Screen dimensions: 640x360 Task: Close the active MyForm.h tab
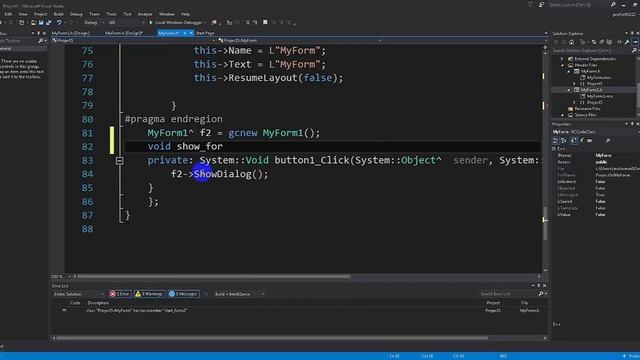[x=191, y=33]
